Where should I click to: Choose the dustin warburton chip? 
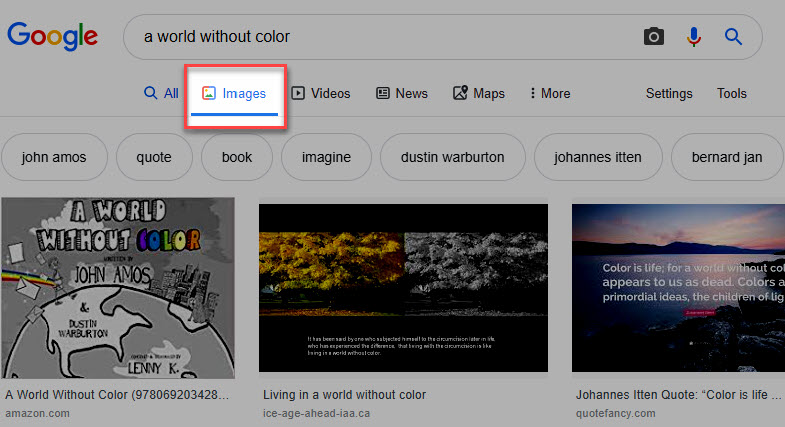tap(452, 157)
